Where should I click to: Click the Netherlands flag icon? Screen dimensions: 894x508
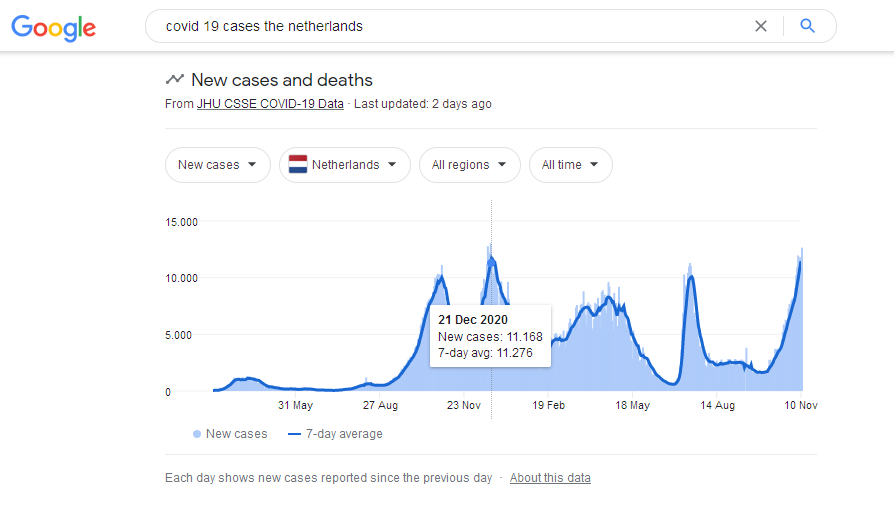[x=298, y=165]
